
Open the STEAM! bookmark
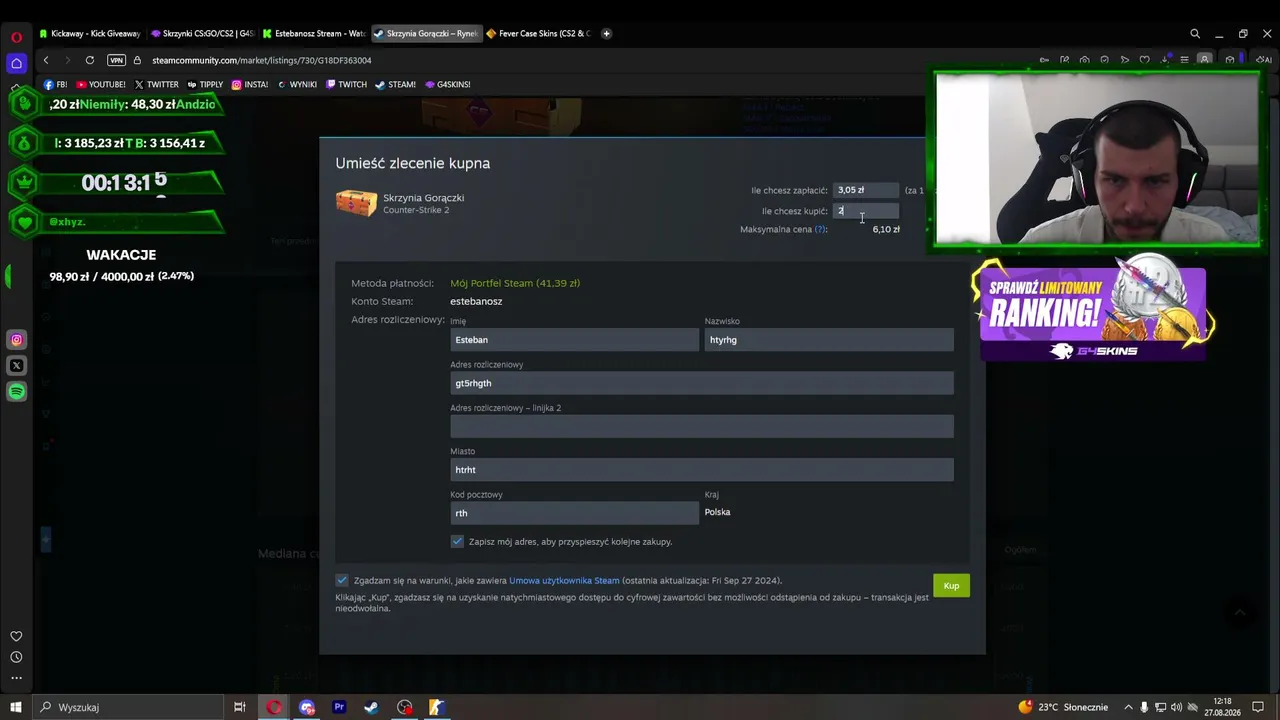(x=395, y=85)
